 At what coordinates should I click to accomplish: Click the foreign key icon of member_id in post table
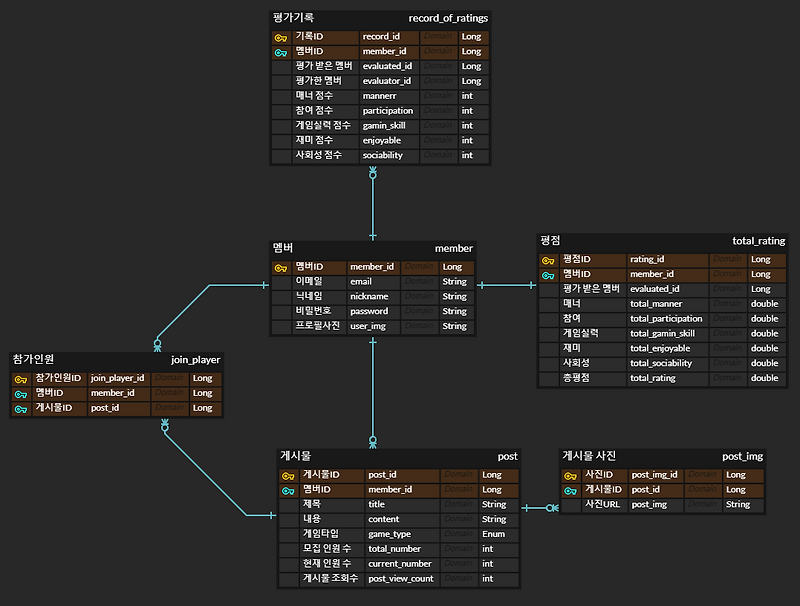(x=290, y=490)
